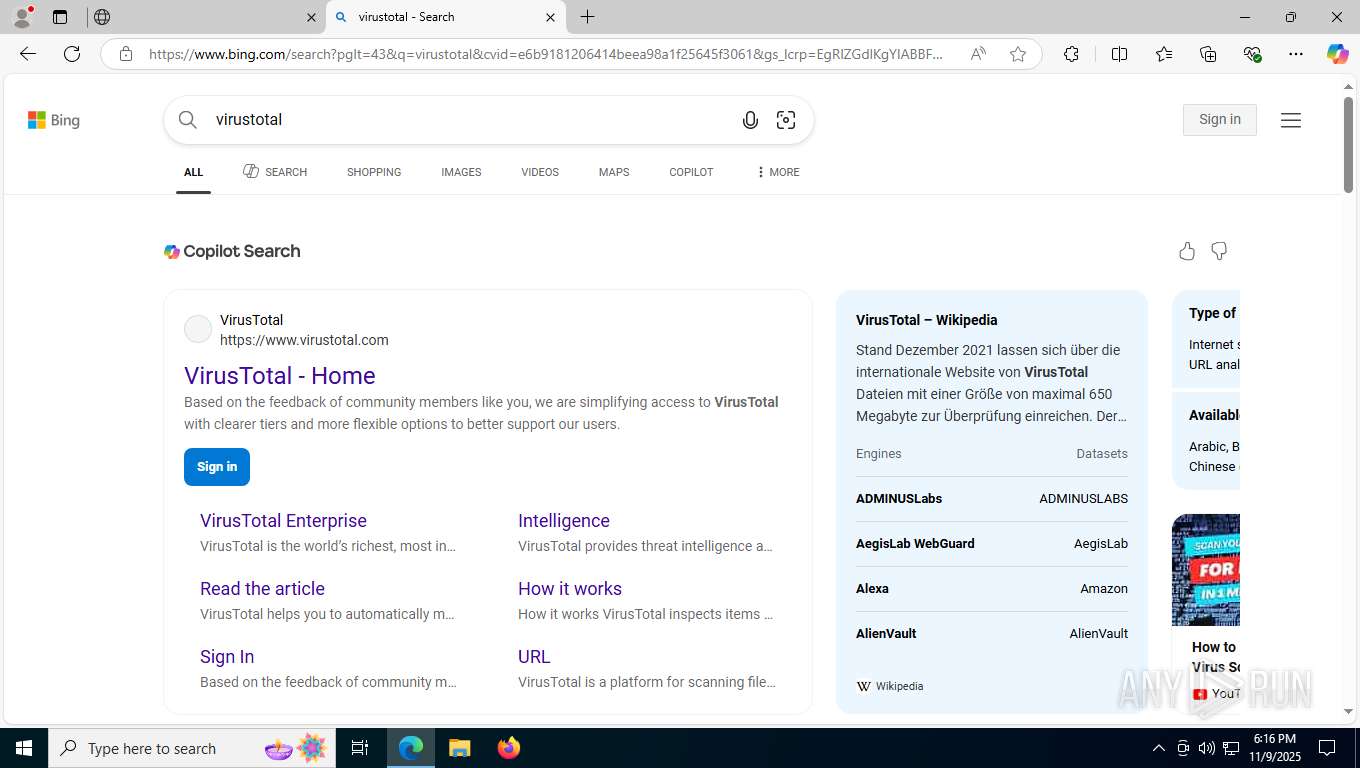Open URL sitelink
This screenshot has width=1360, height=768.
534,657
